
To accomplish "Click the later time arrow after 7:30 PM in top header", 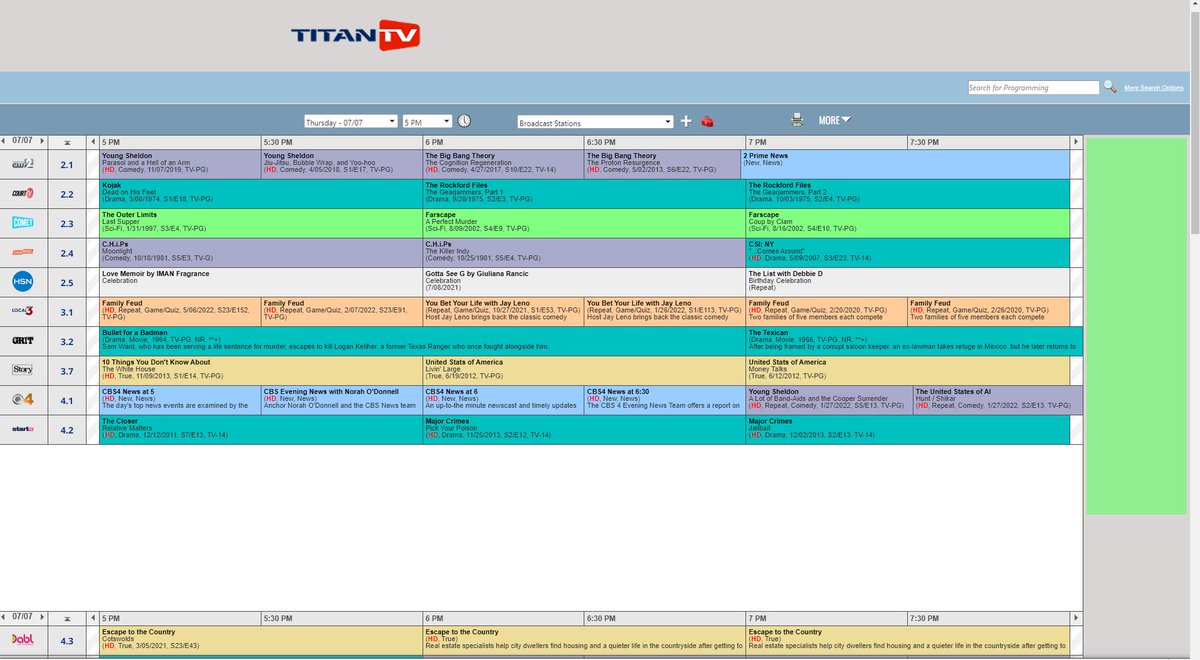I will click(1076, 142).
